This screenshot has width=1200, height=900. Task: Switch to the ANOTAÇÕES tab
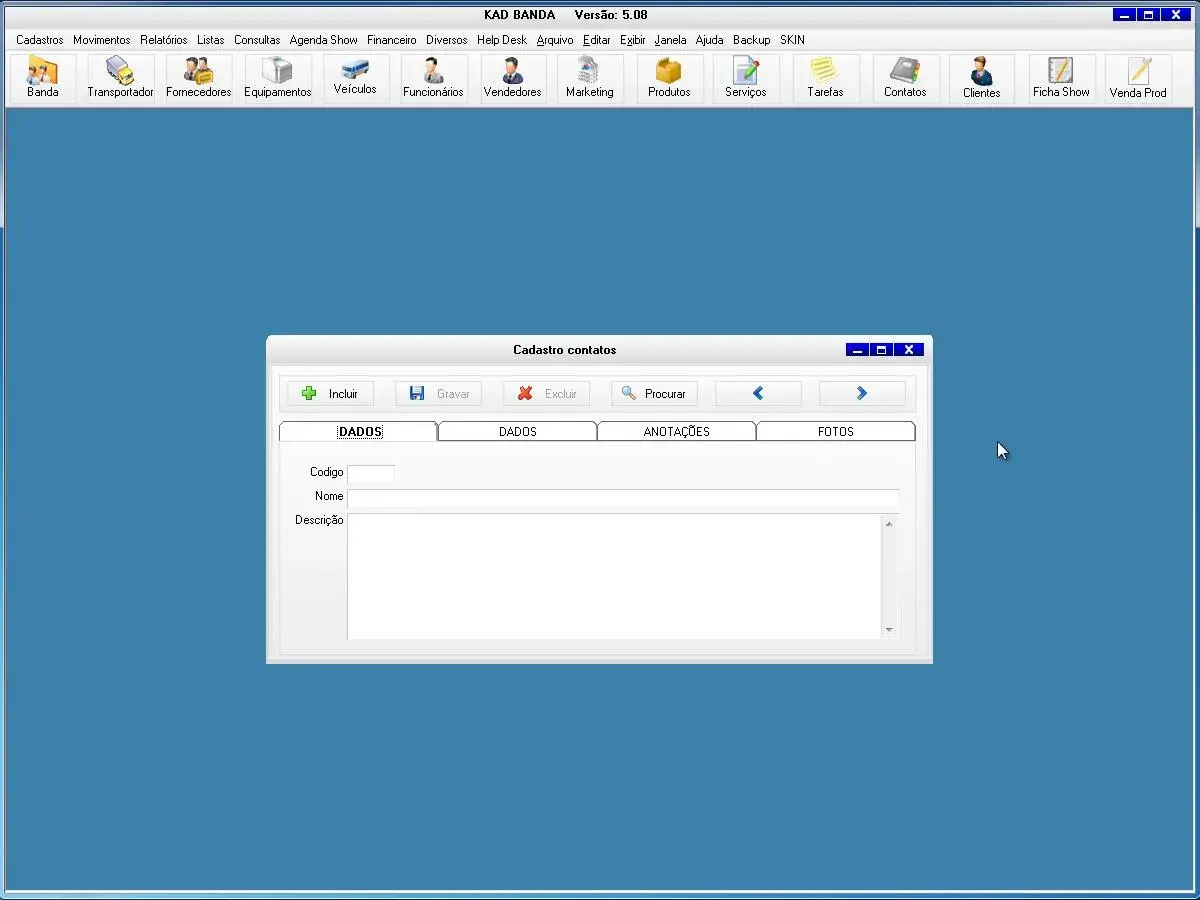point(676,432)
